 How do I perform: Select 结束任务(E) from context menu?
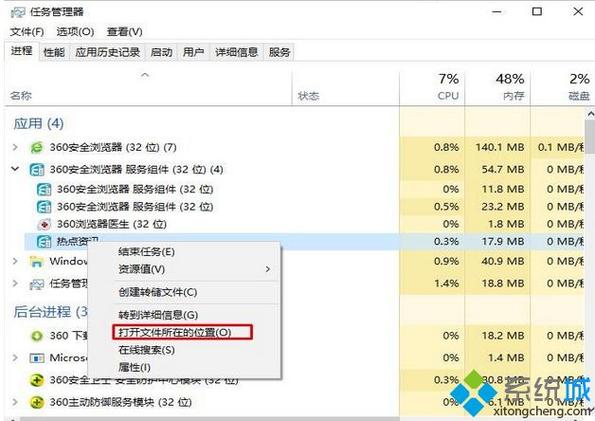coord(146,252)
